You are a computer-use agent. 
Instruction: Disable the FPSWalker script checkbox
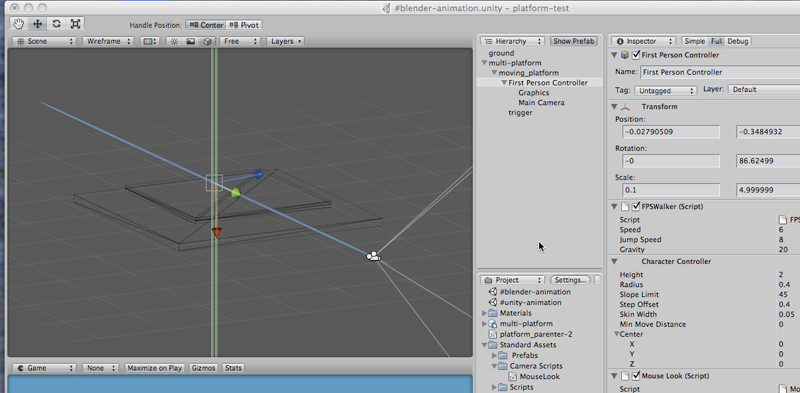(x=636, y=207)
